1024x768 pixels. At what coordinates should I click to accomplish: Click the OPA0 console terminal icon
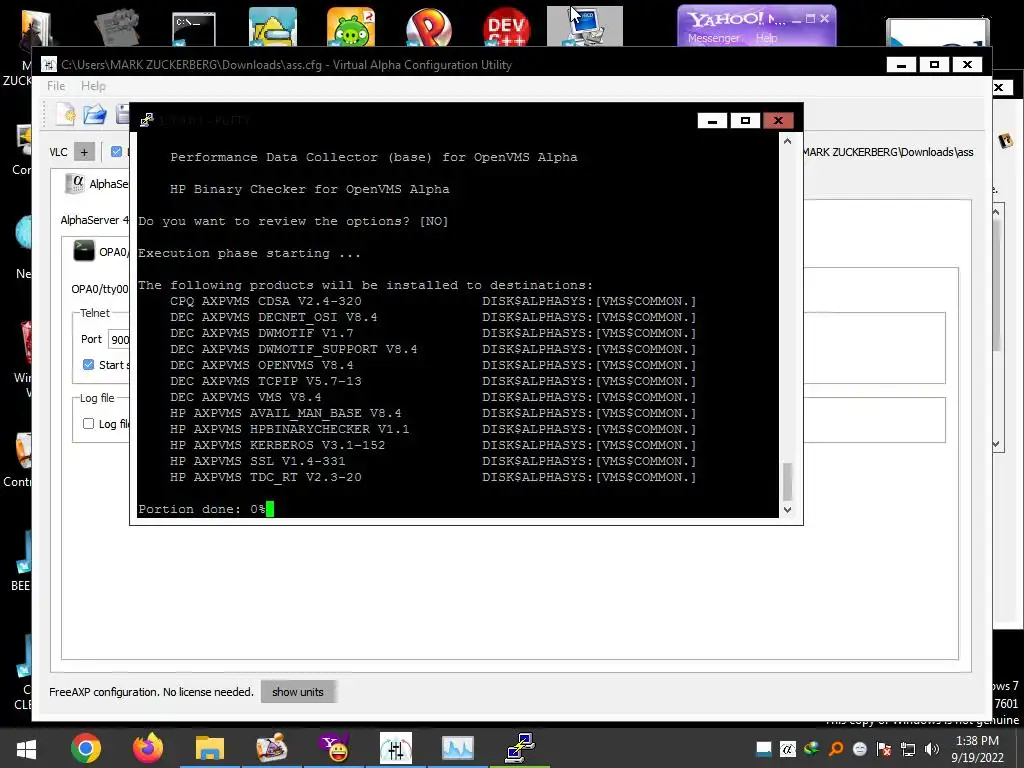click(84, 251)
